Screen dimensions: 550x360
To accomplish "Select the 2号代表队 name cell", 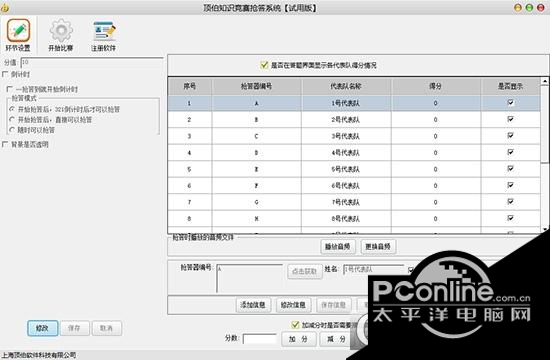I will (x=346, y=120).
